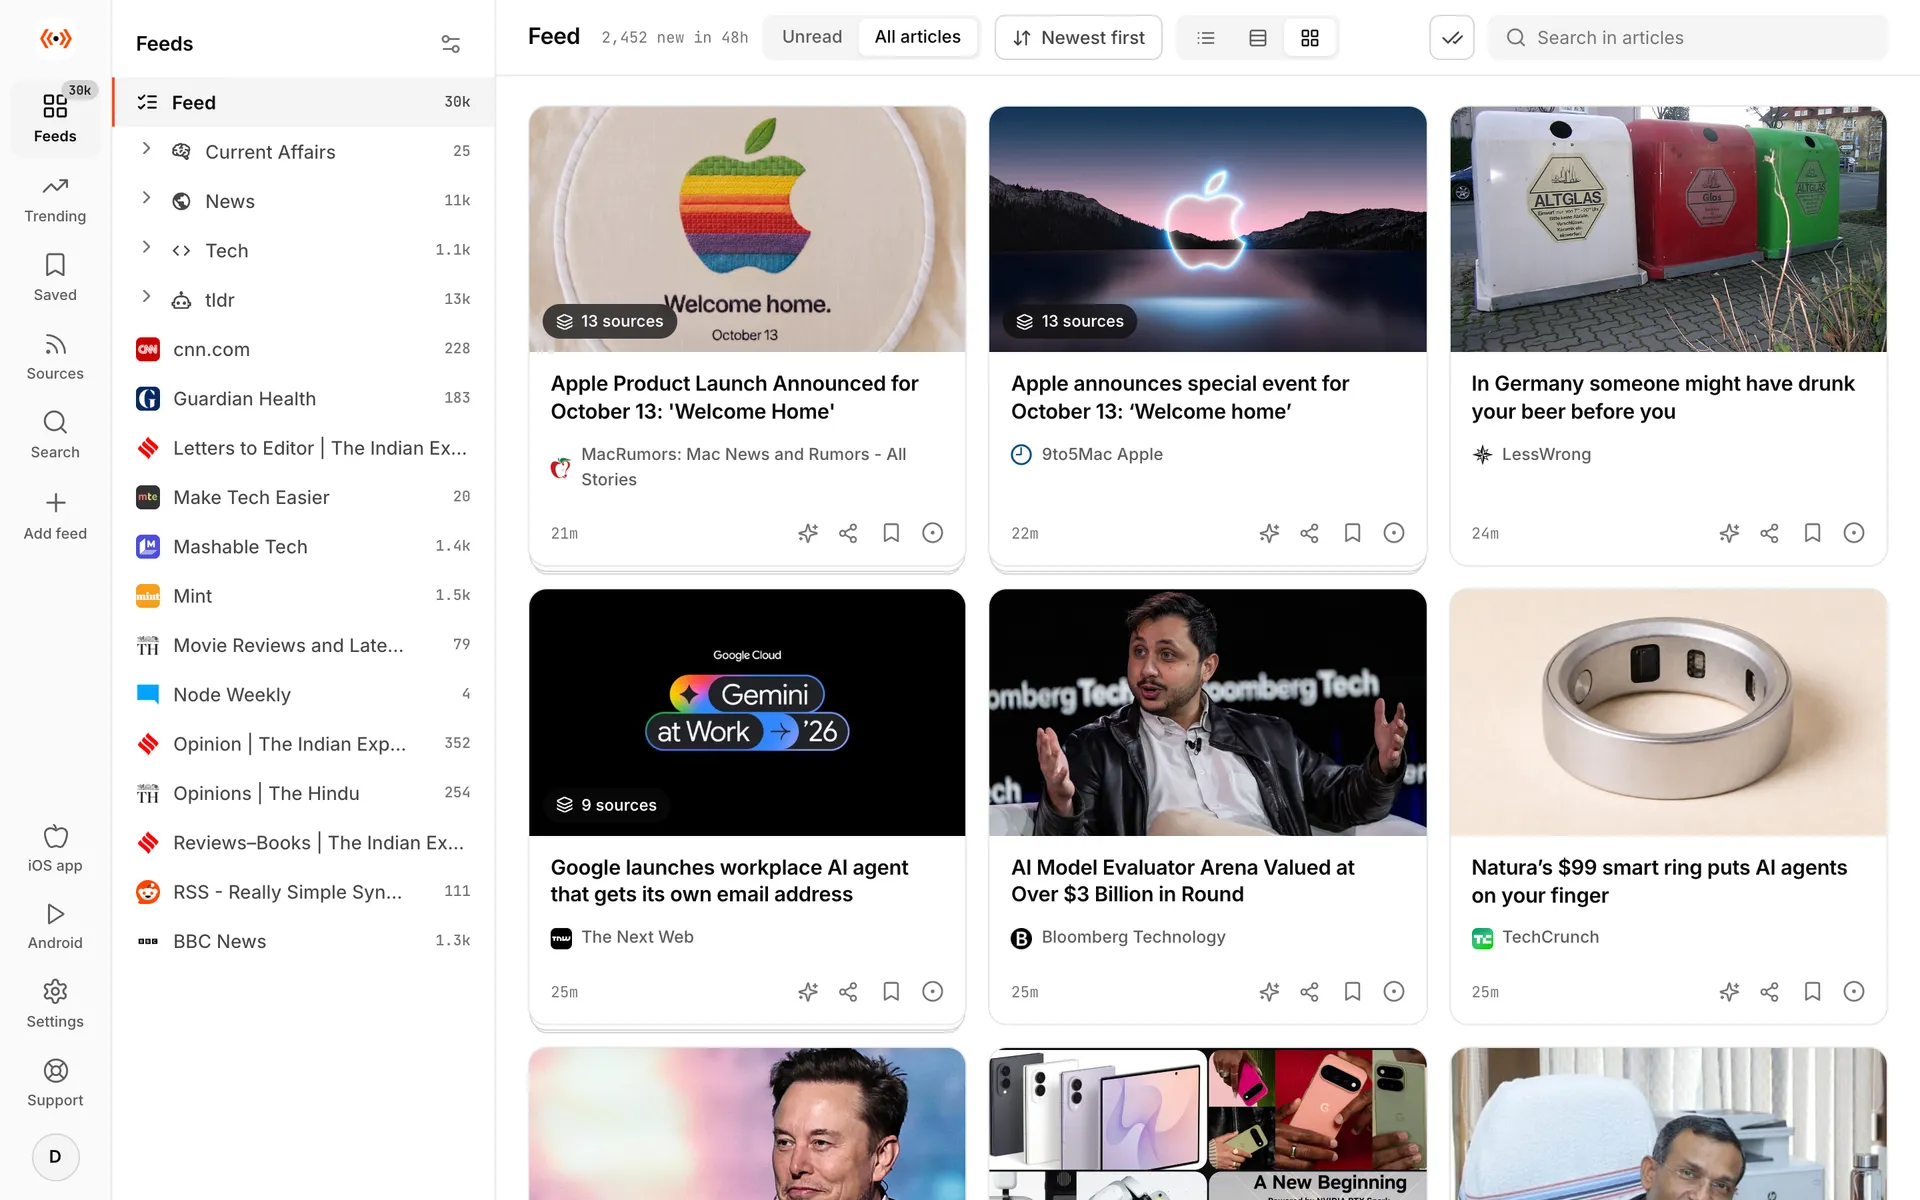This screenshot has height=1200, width=1920.
Task: Expand the Current Affairs folder
Action: click(146, 149)
